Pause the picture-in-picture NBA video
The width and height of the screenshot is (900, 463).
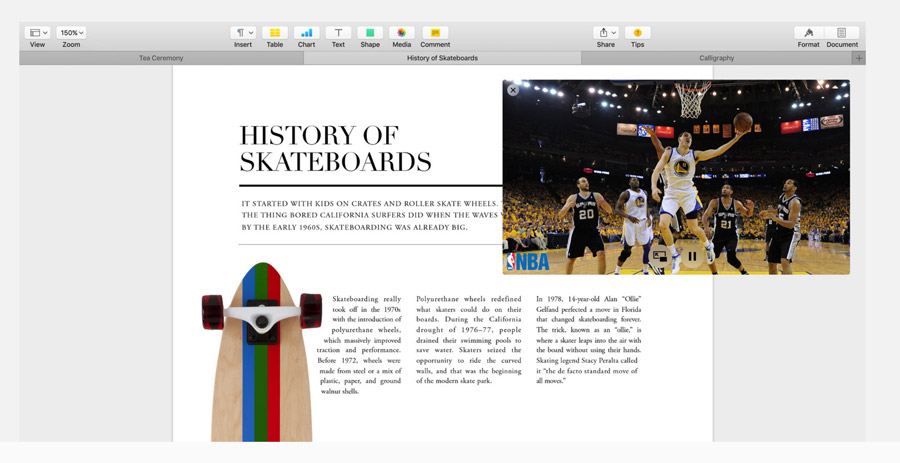692,257
